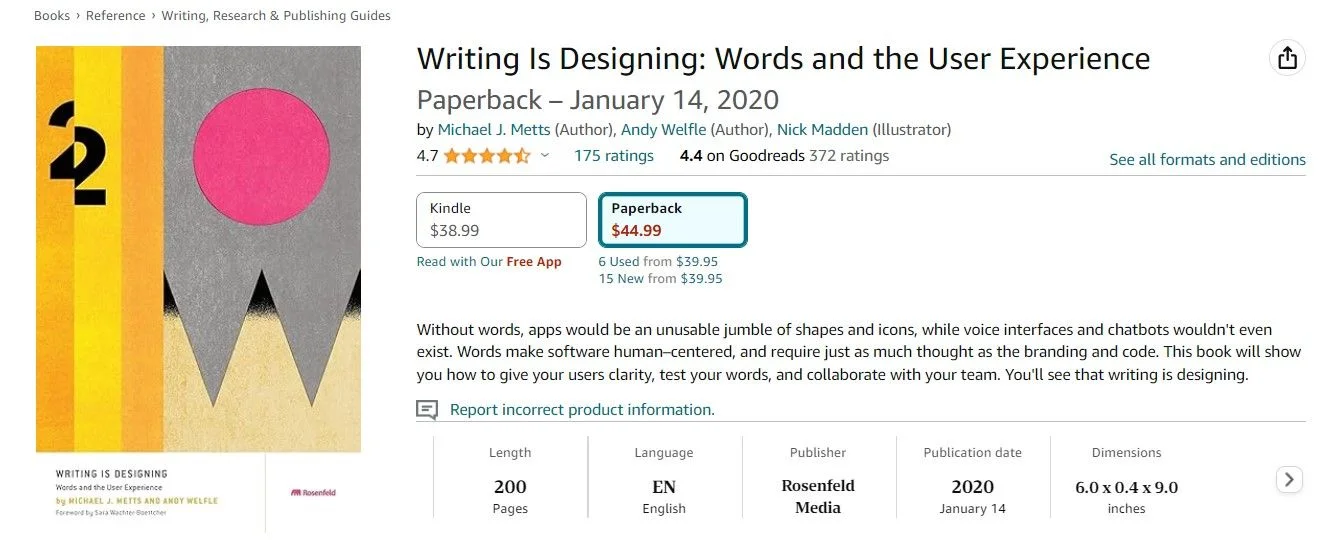
Task: Select the Kindle format option
Action: [501, 220]
